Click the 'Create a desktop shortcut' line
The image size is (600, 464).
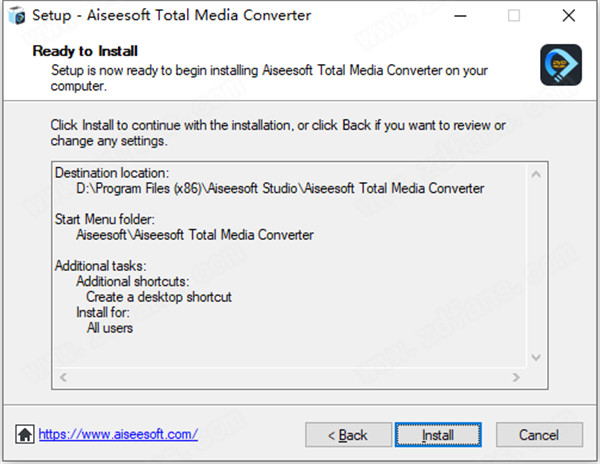159,297
